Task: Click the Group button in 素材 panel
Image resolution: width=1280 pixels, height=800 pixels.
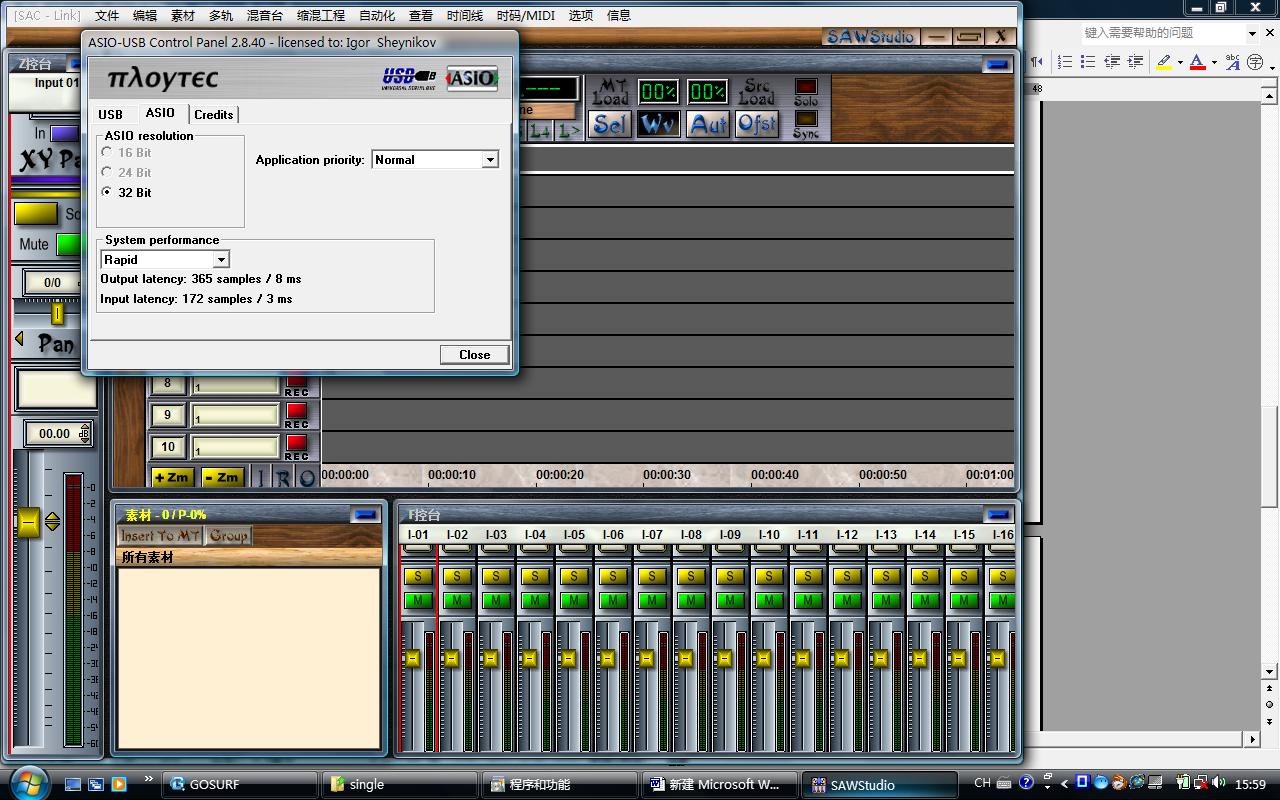Action: pos(229,536)
